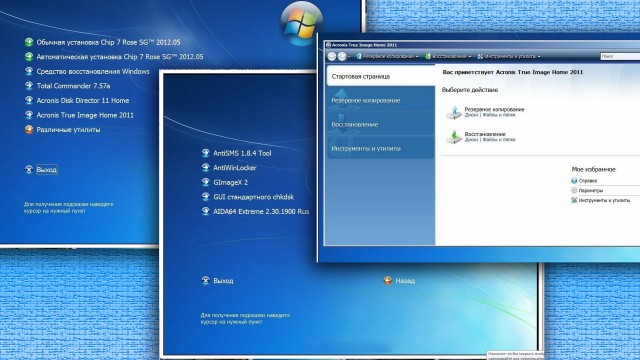Viewport: 640px width, 360px height.
Task: Open Файлы и папки link under Резервное копирование
Action: pos(499,115)
